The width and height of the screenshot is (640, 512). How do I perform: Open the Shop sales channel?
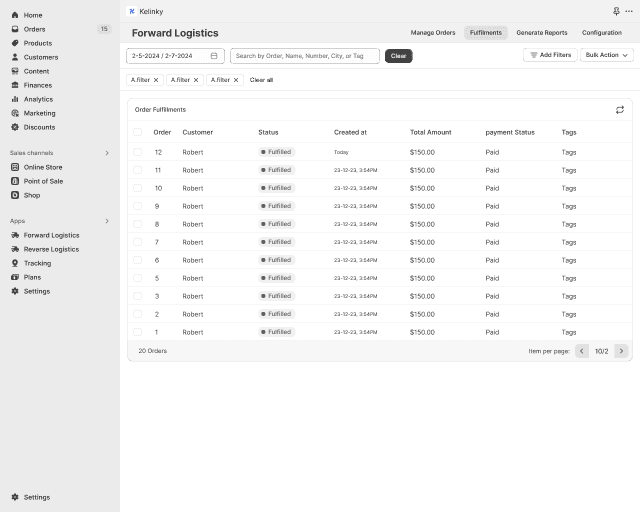click(31, 195)
